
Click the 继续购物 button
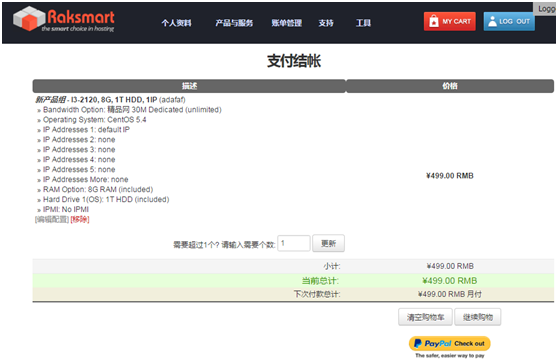click(478, 317)
